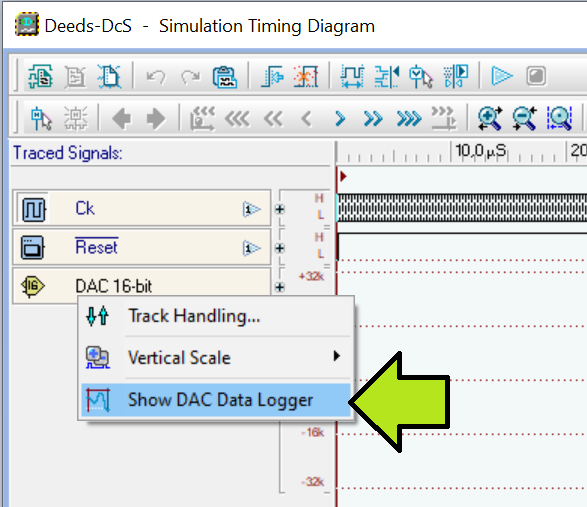Toggle the Ck signal input arrow

(251, 209)
